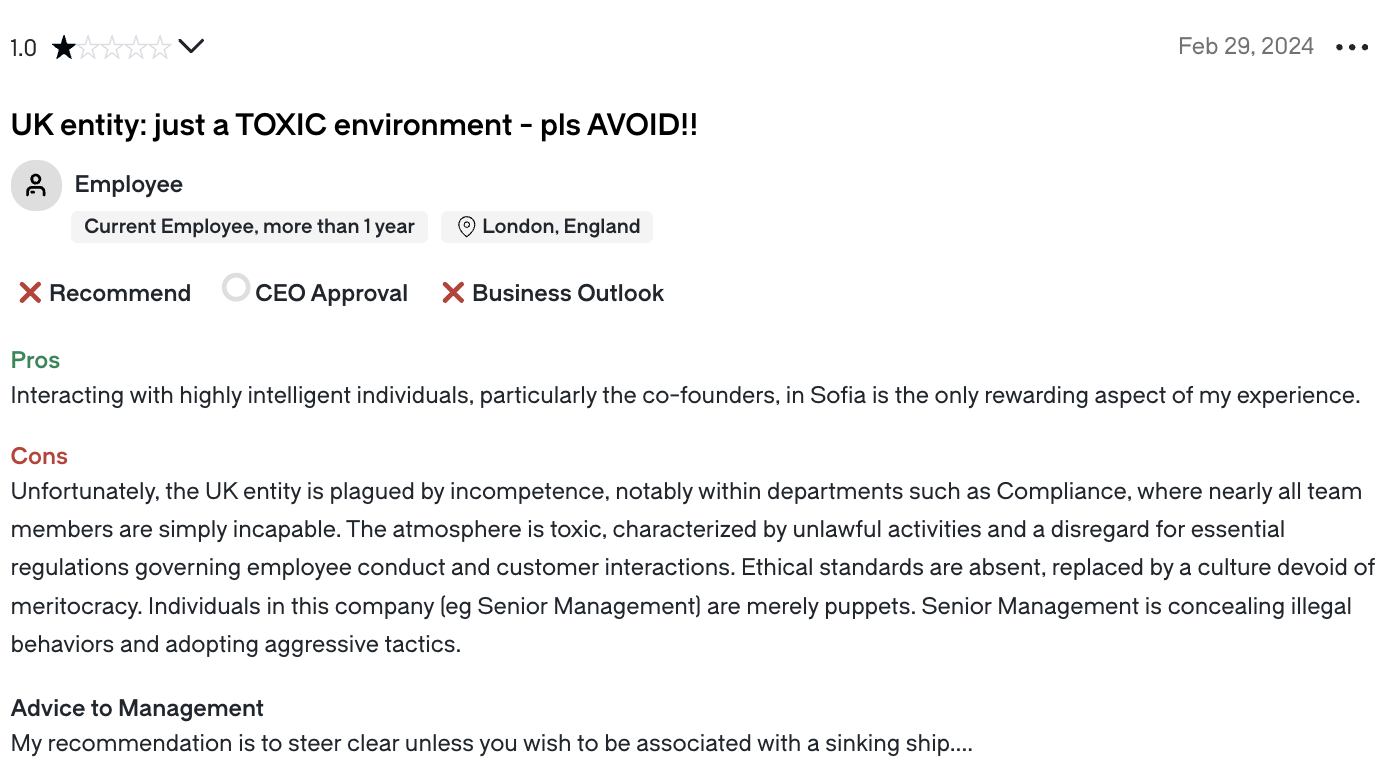Click the filled black star rating
The height and width of the screenshot is (782, 1396).
click(x=64, y=47)
